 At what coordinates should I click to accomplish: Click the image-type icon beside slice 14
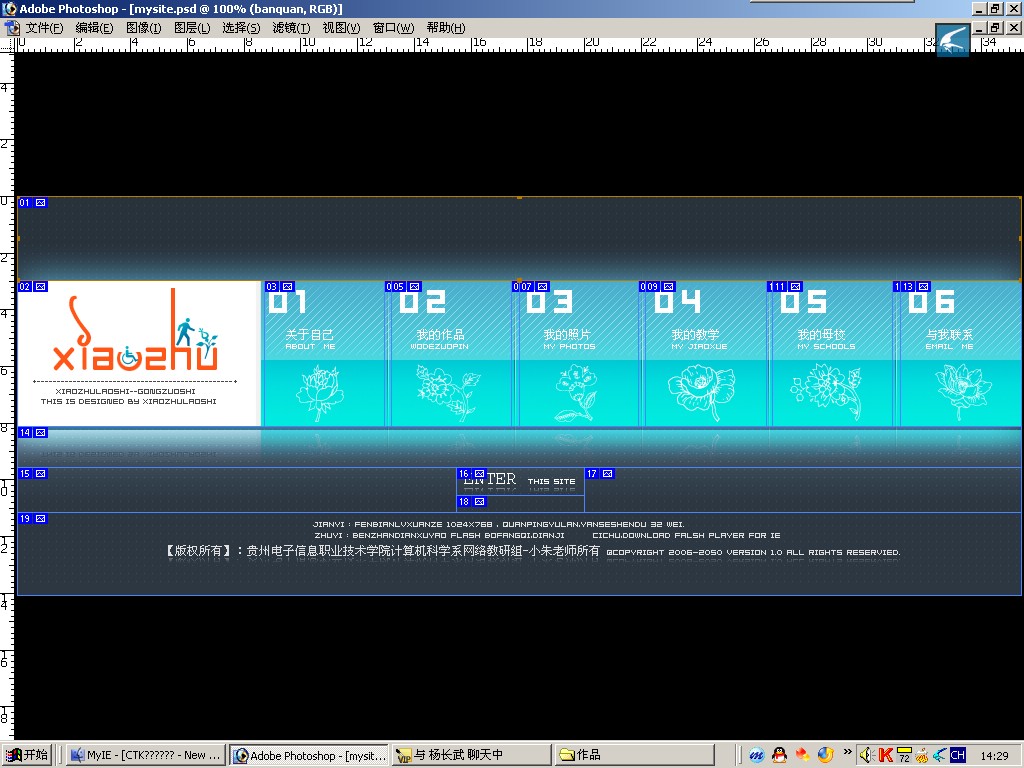(40, 432)
